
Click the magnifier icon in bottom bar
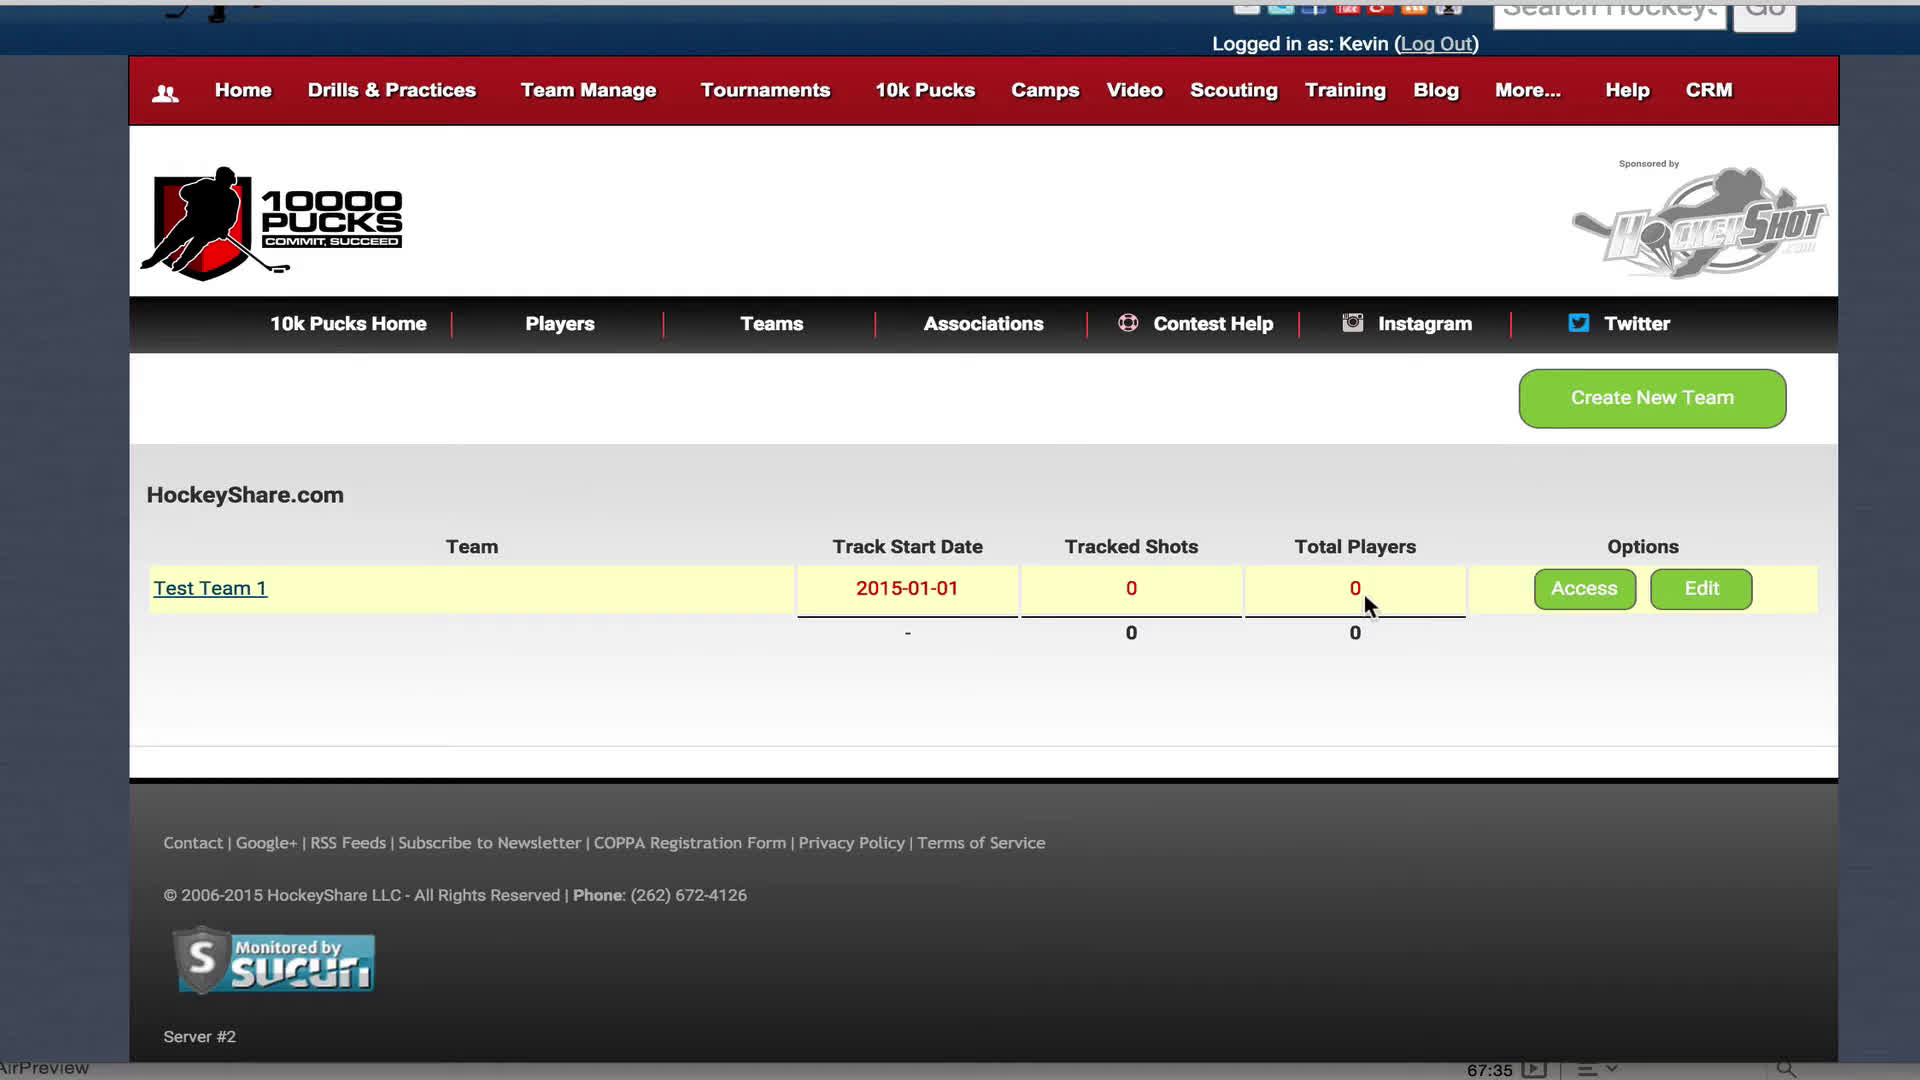[1786, 1069]
